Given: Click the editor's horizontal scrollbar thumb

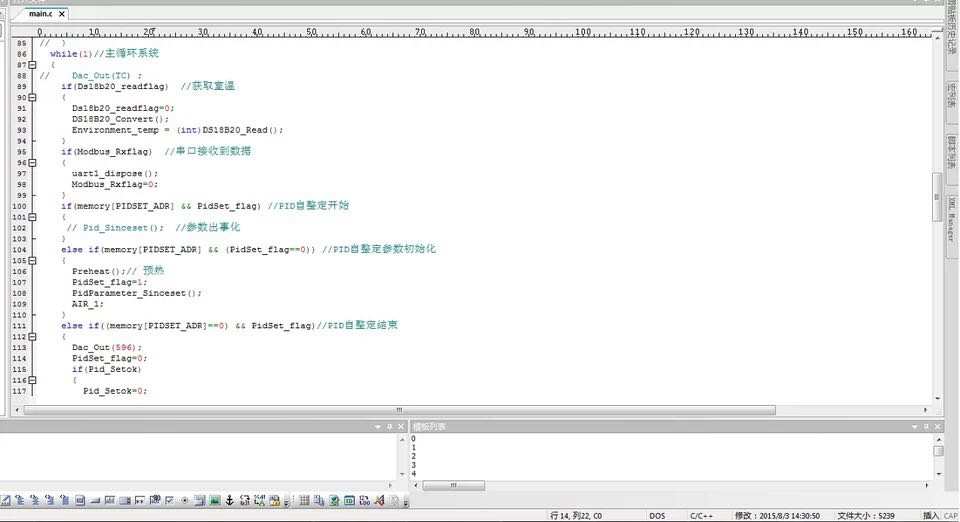Looking at the screenshot, I should point(399,410).
